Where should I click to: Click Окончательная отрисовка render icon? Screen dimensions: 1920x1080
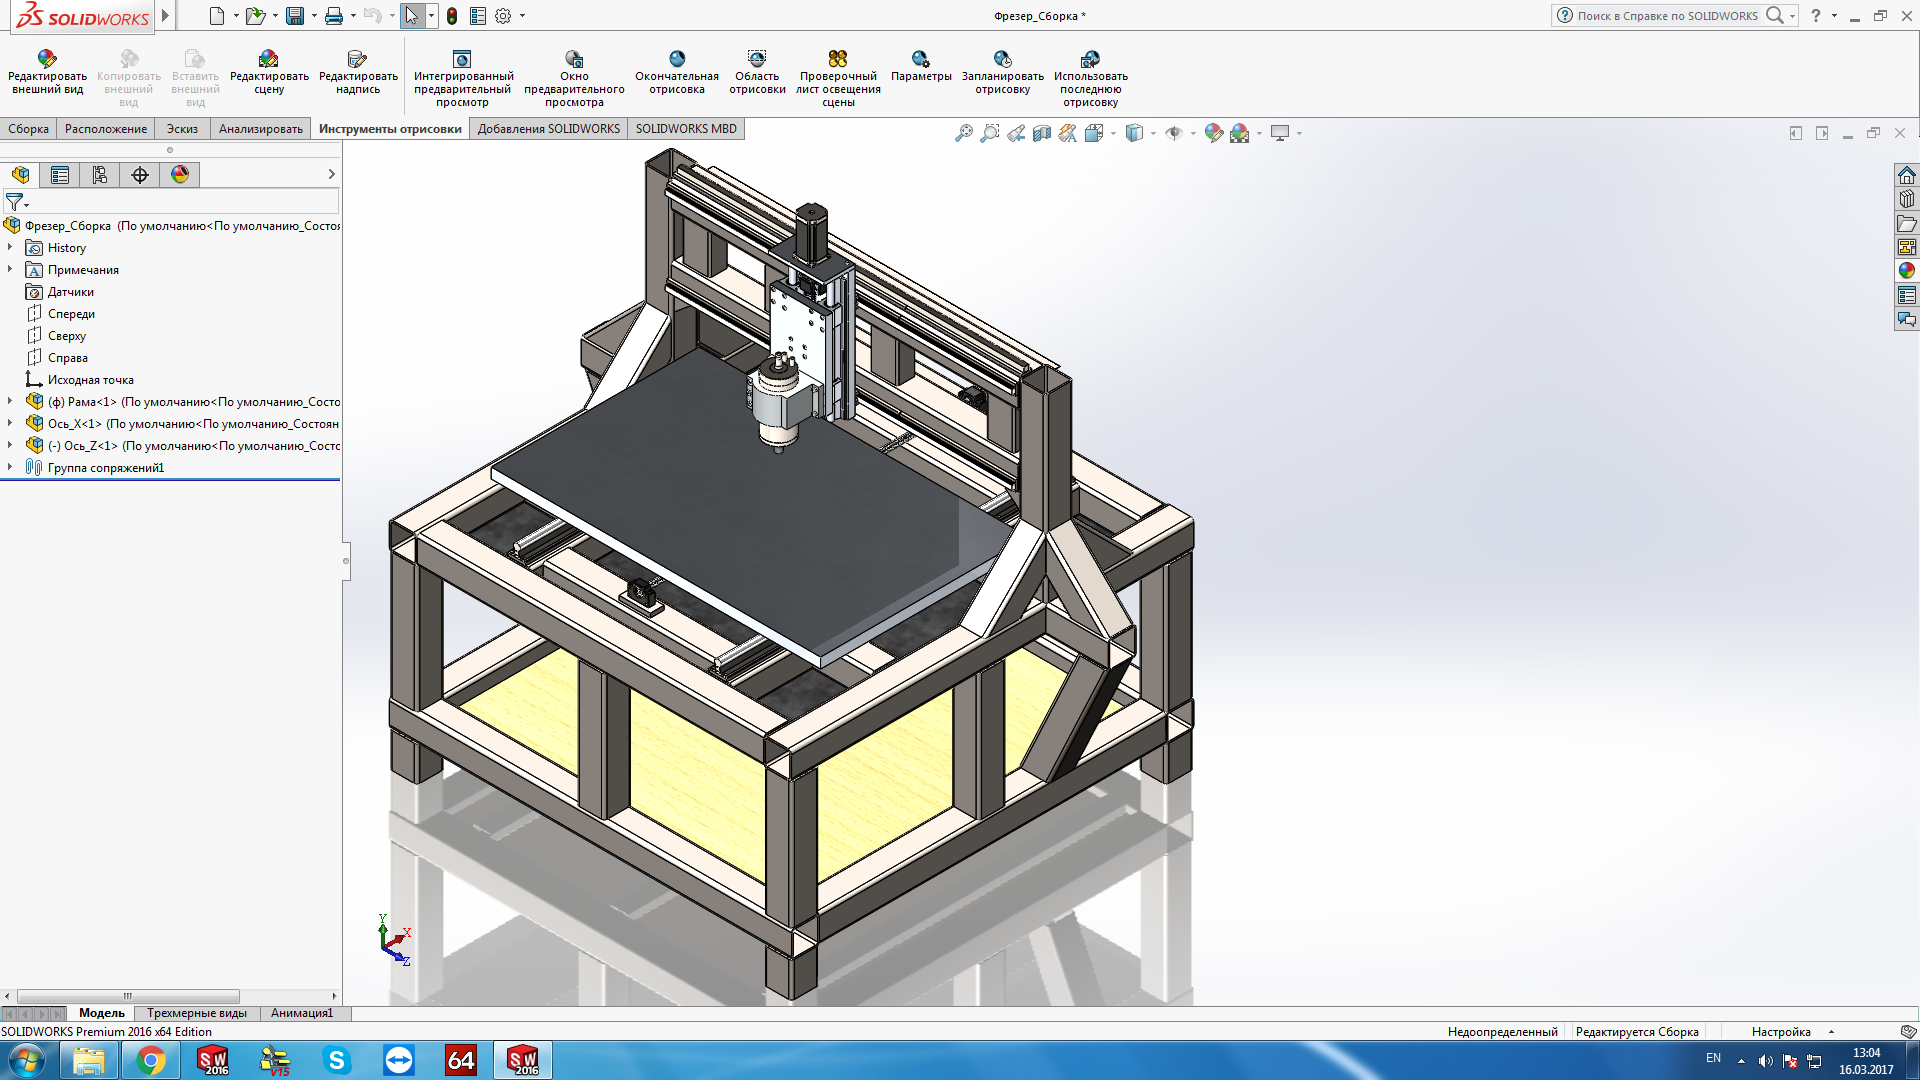click(x=677, y=73)
